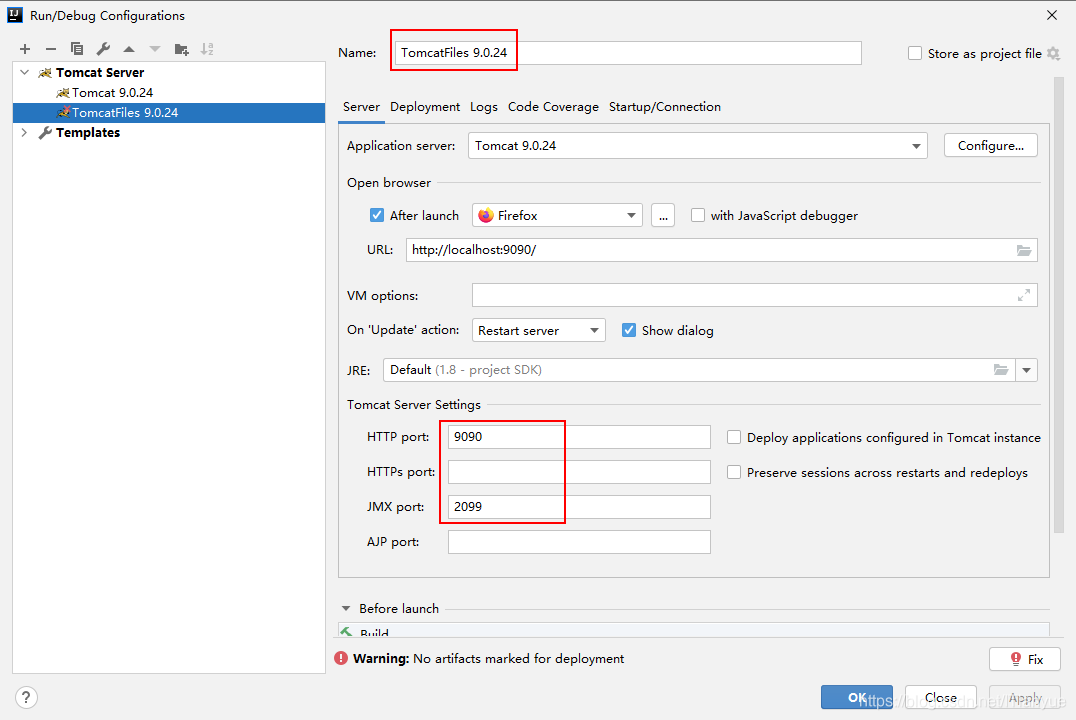Click browser ellipsis button
Viewport: 1076px width, 720px height.
pyautogui.click(x=663, y=216)
